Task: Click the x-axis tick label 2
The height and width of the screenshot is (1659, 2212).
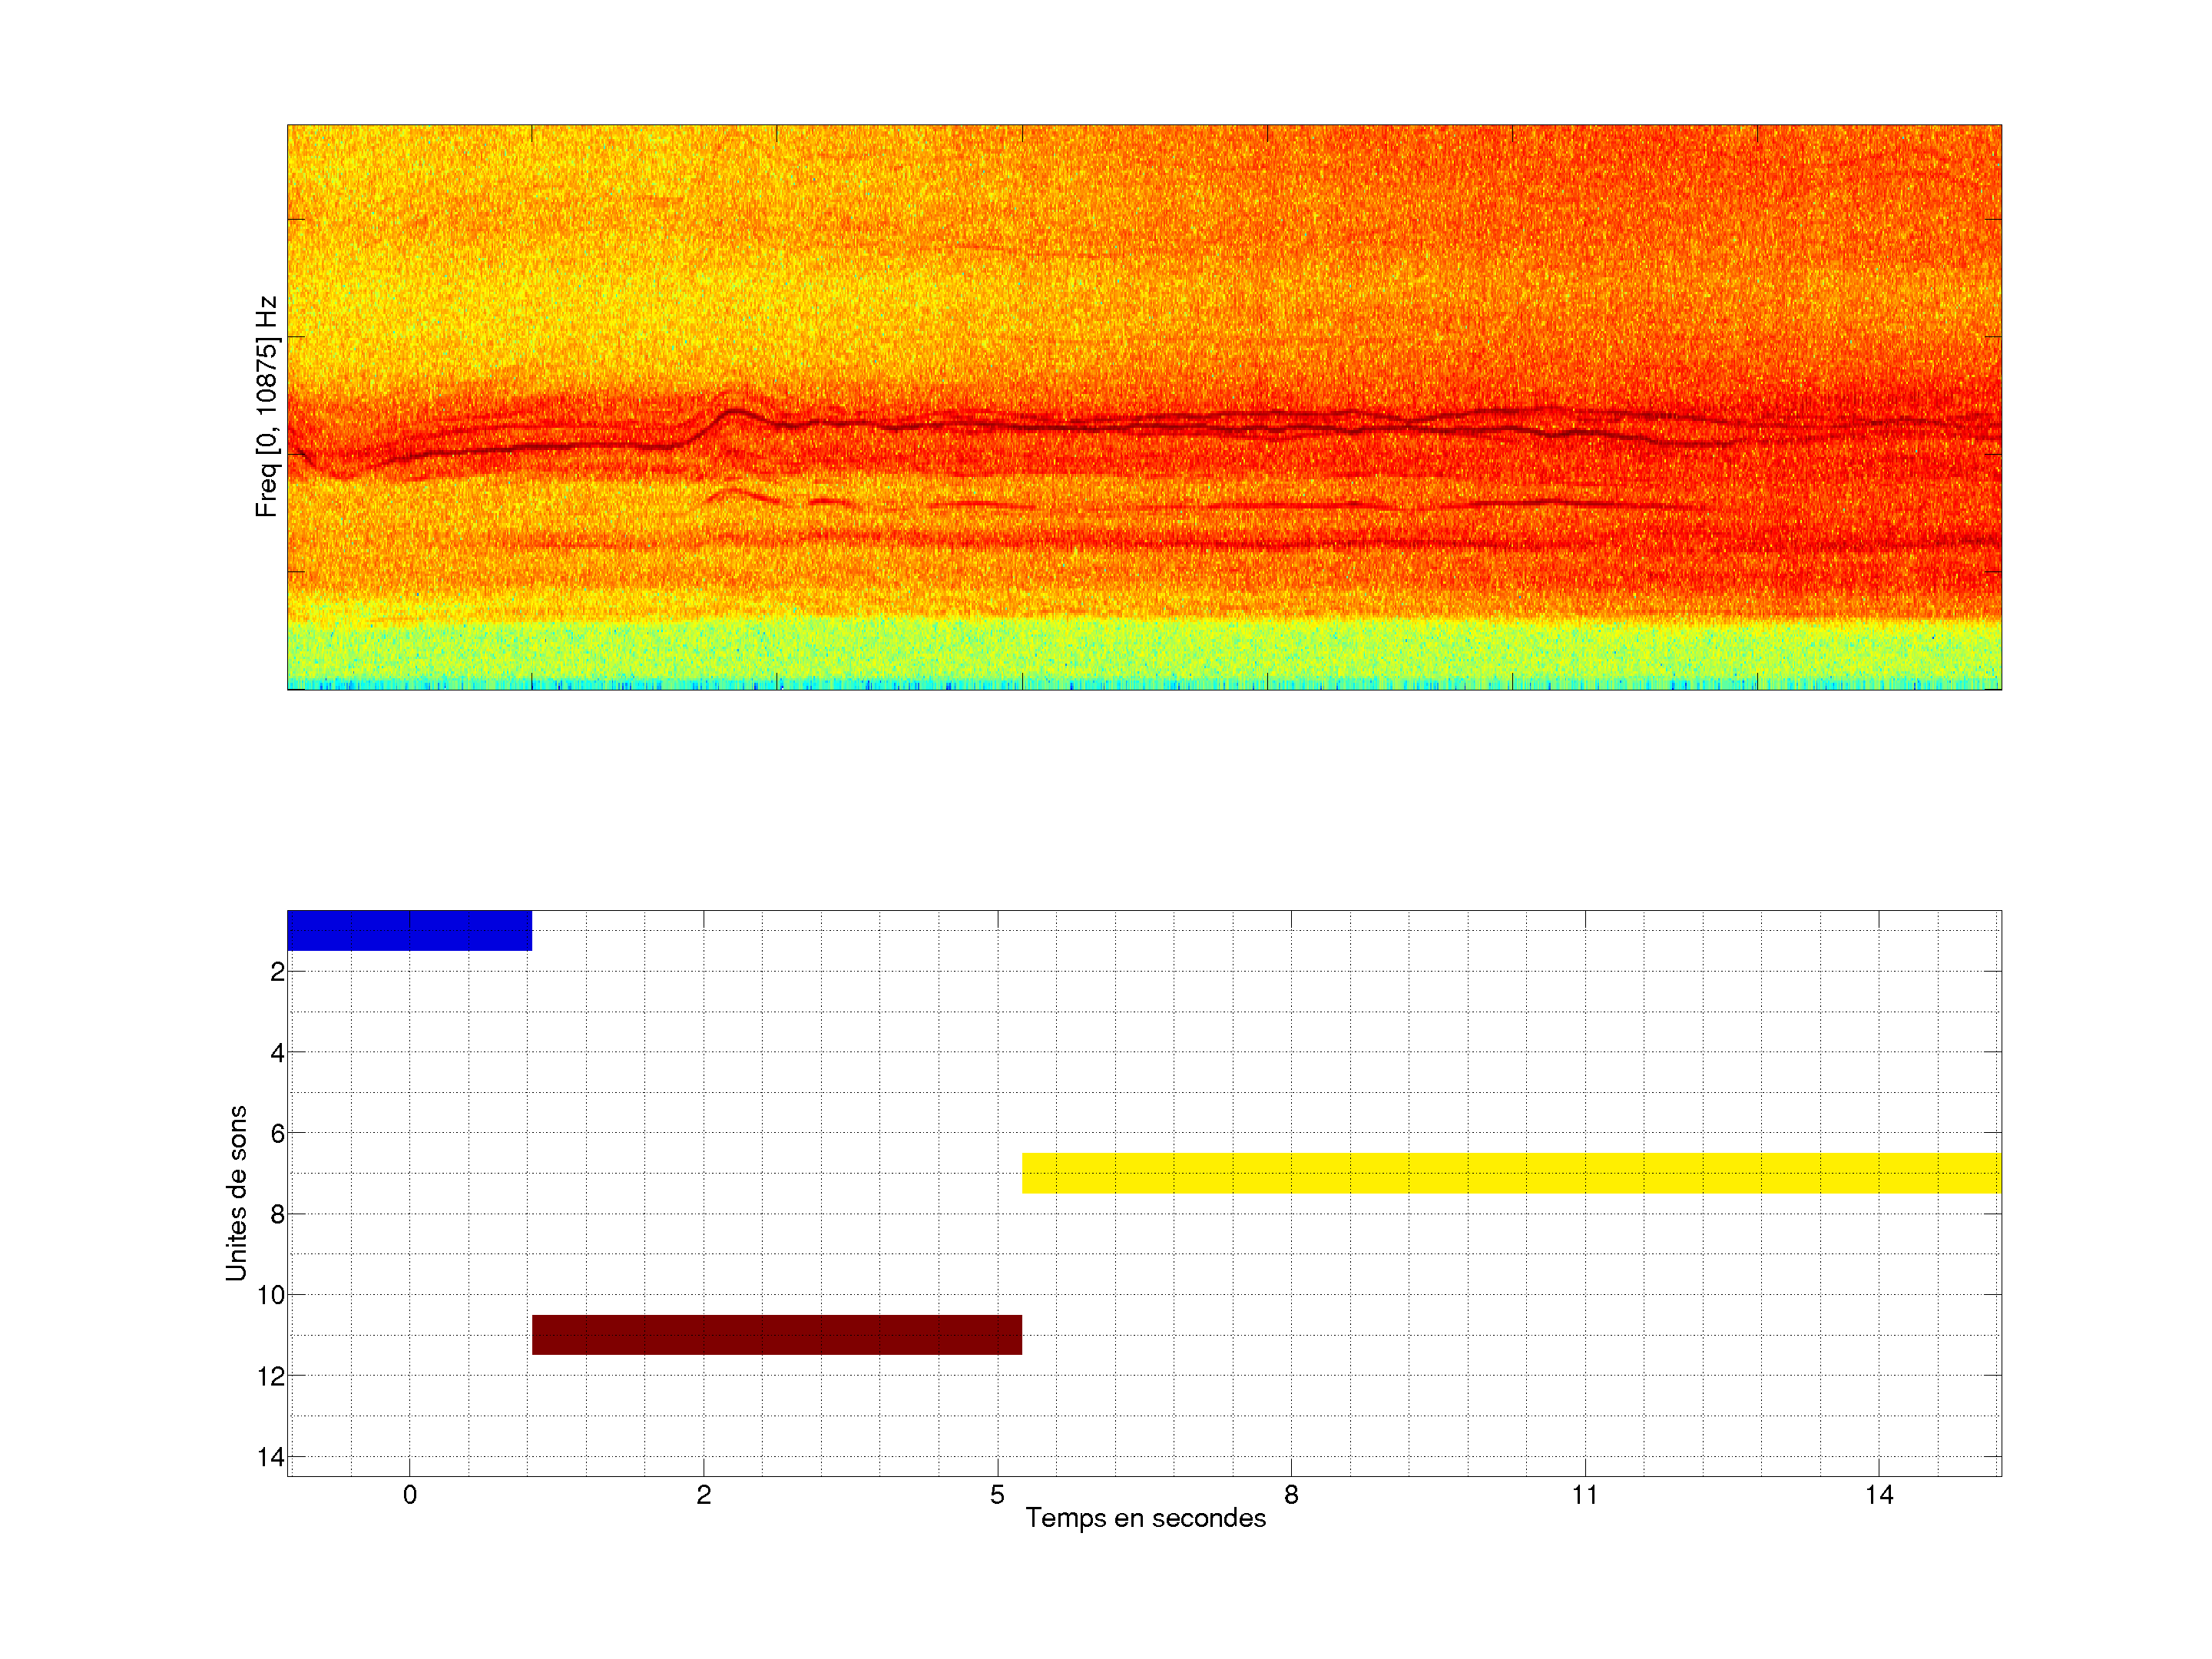Action: [703, 1495]
